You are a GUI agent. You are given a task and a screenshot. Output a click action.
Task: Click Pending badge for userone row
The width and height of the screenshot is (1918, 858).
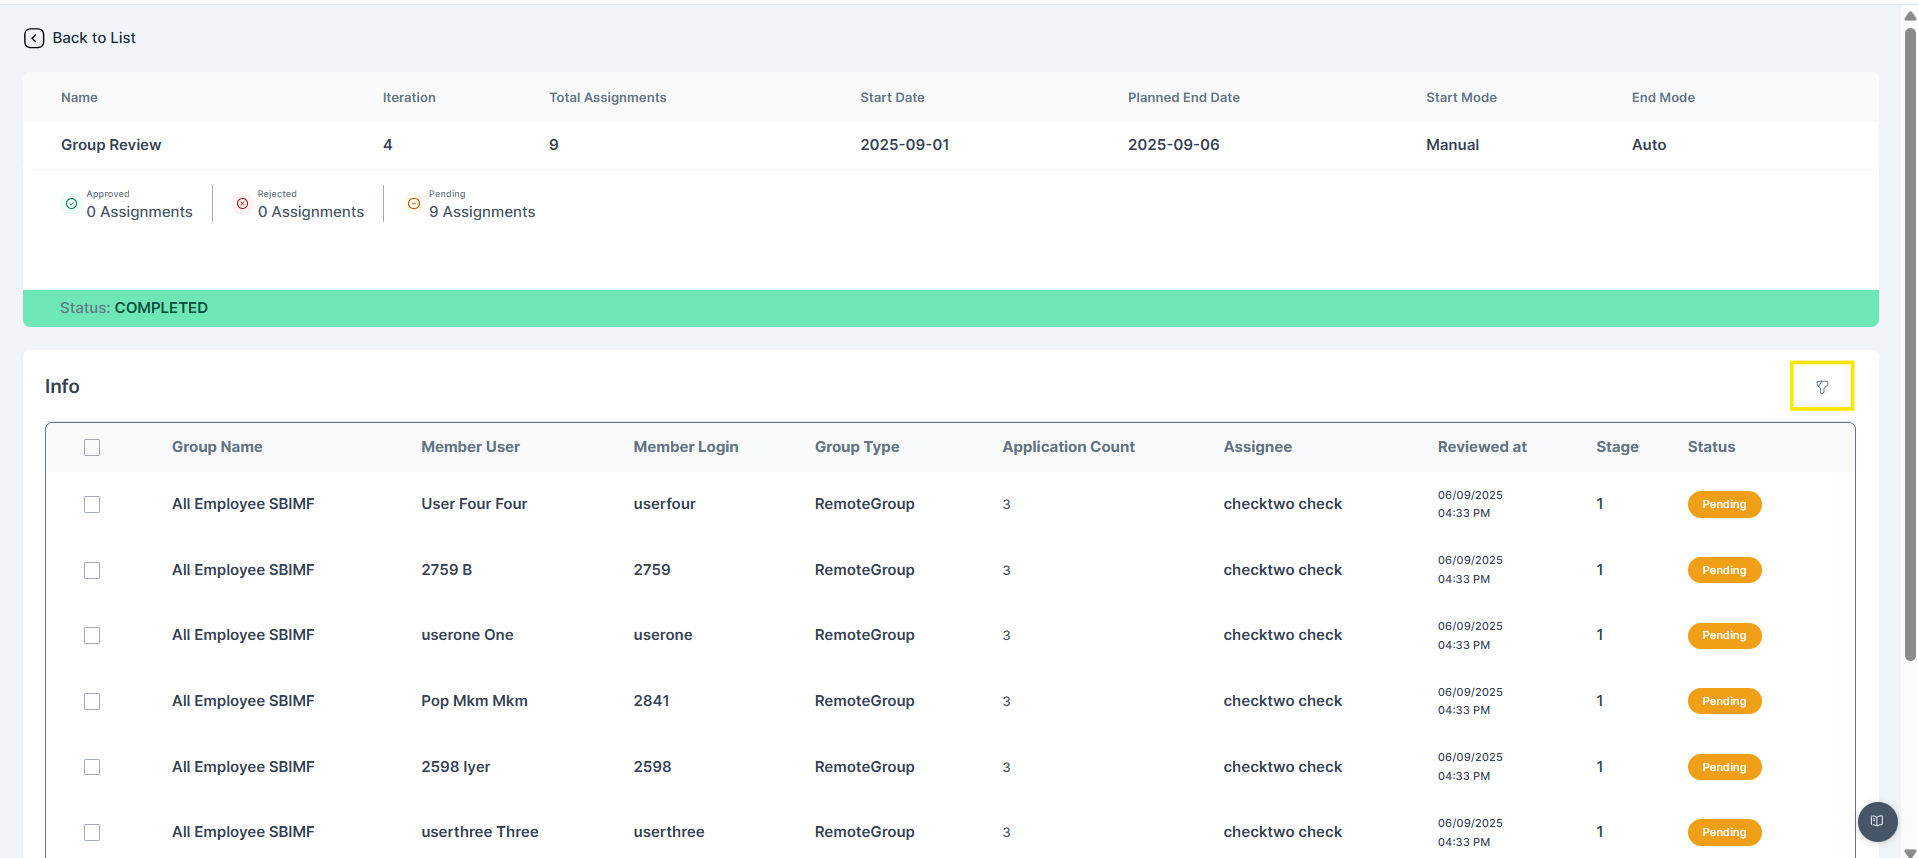click(1724, 635)
